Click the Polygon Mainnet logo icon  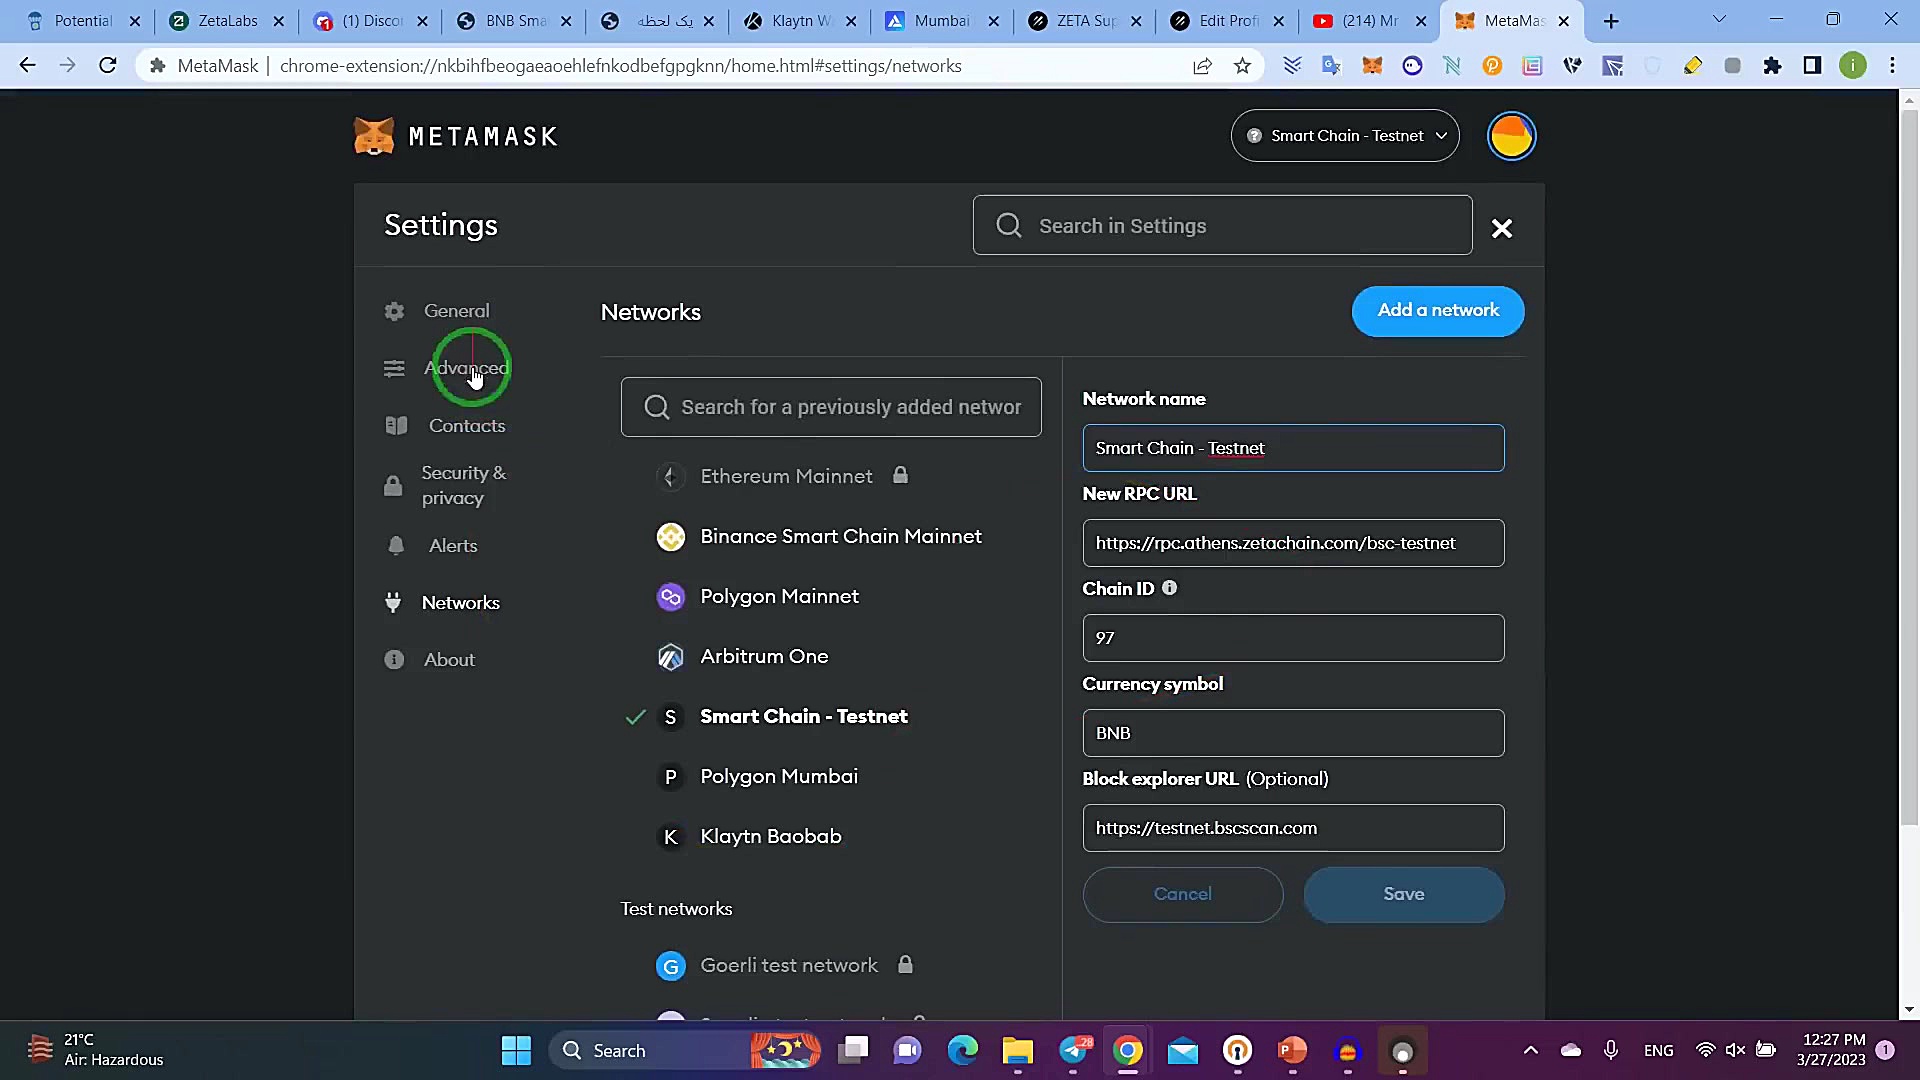[x=670, y=597]
